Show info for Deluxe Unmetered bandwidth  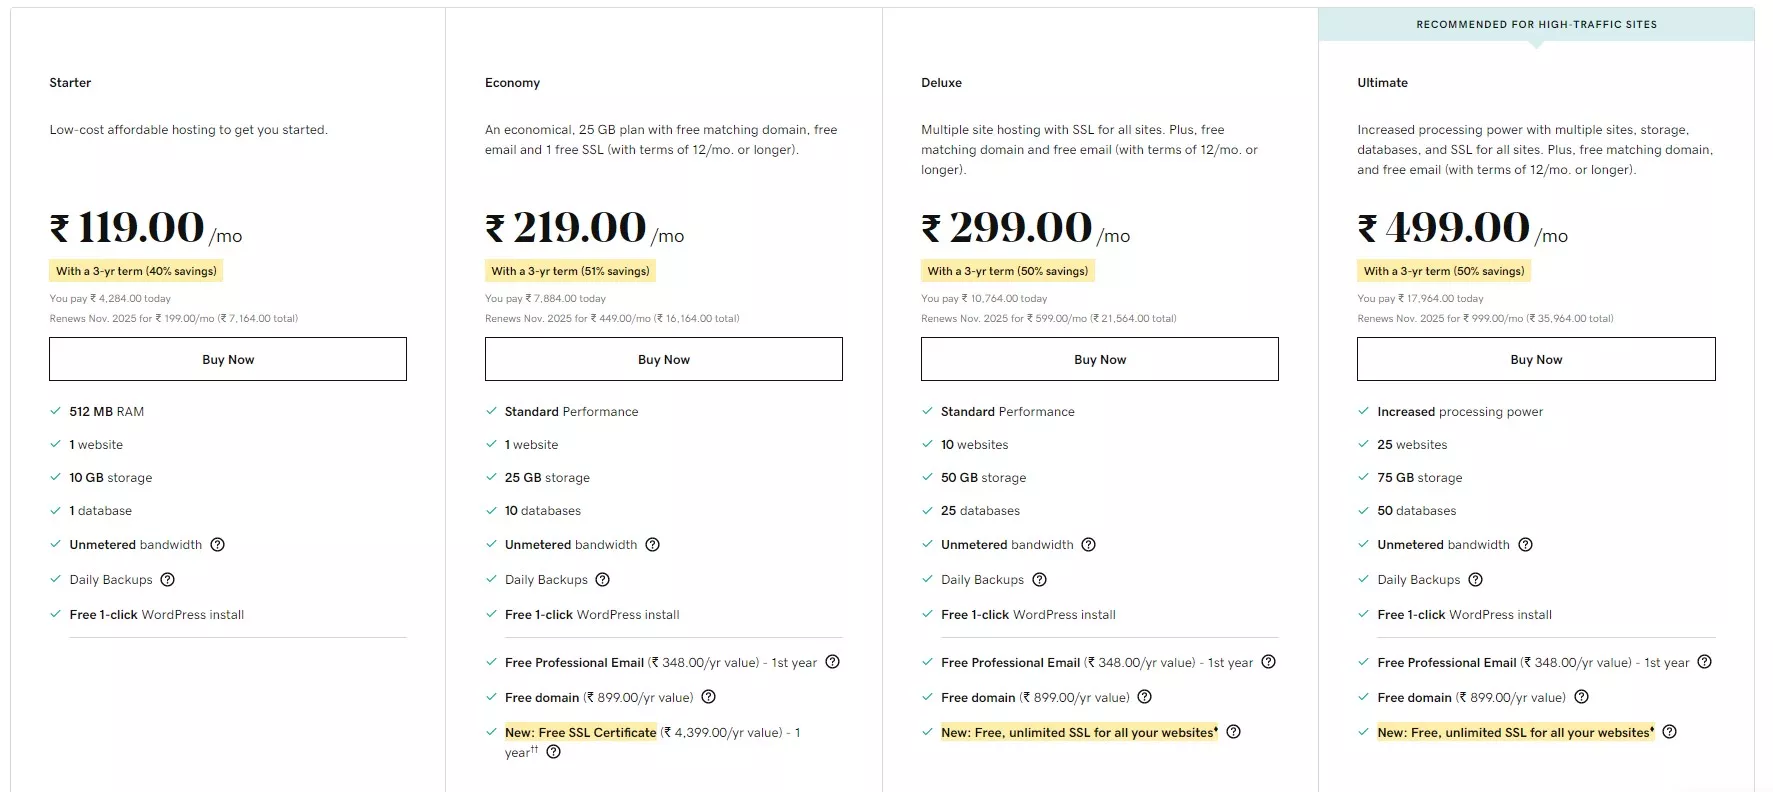1089,545
